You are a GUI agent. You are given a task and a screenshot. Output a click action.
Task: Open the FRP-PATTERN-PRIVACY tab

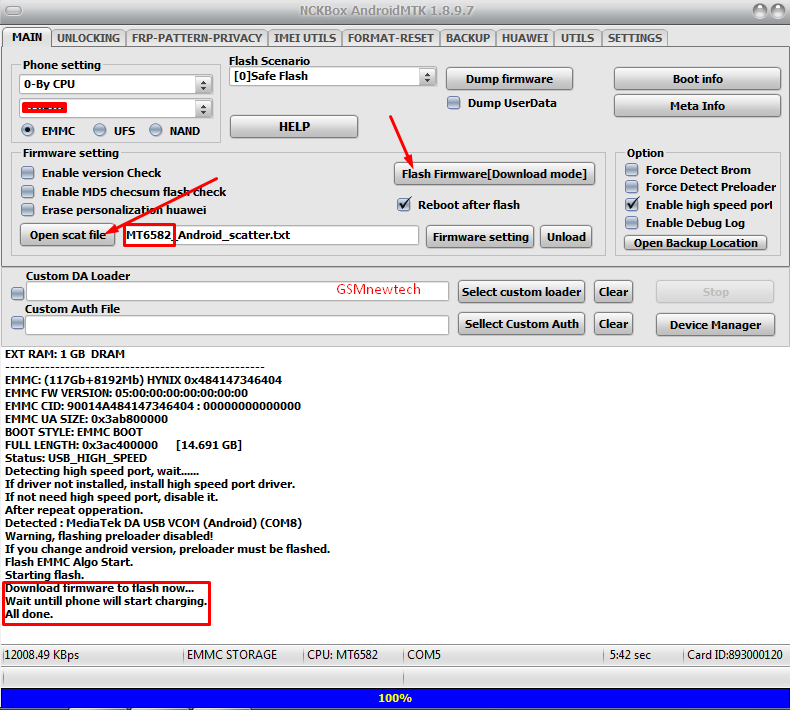(196, 38)
